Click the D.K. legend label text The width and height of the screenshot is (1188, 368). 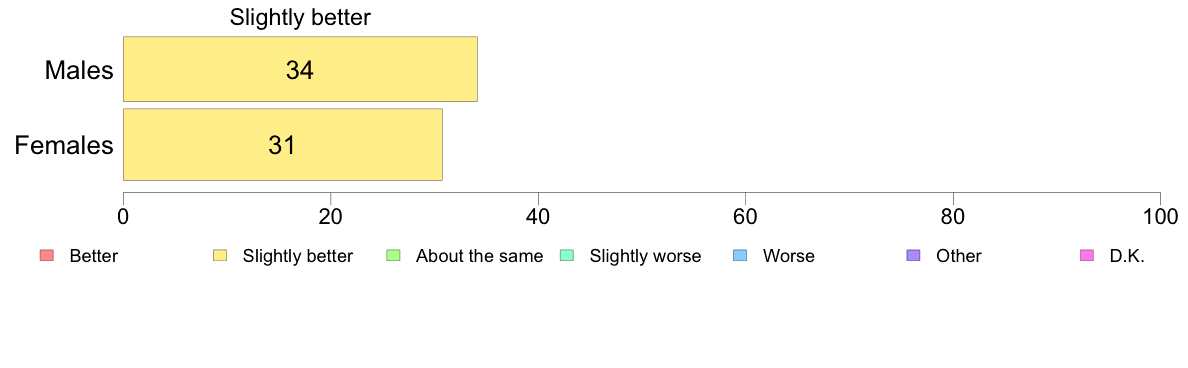click(1127, 256)
